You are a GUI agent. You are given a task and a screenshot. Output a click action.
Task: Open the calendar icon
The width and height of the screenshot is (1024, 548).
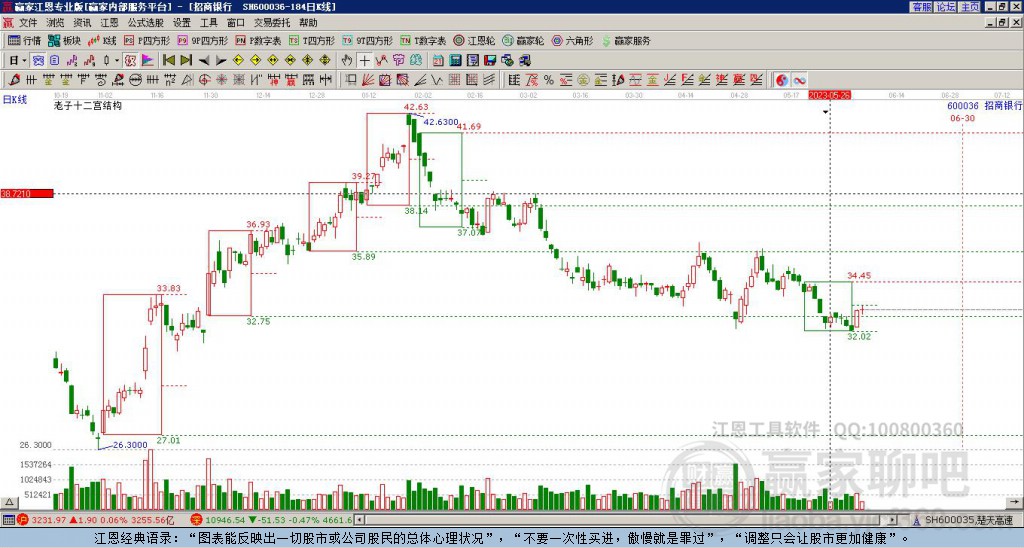(x=438, y=60)
